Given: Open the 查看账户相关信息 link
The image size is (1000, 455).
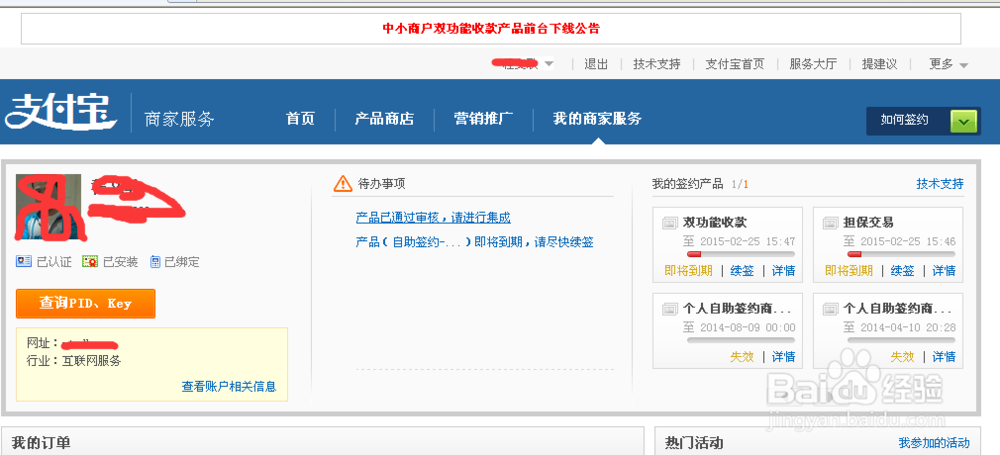Looking at the screenshot, I should (229, 386).
